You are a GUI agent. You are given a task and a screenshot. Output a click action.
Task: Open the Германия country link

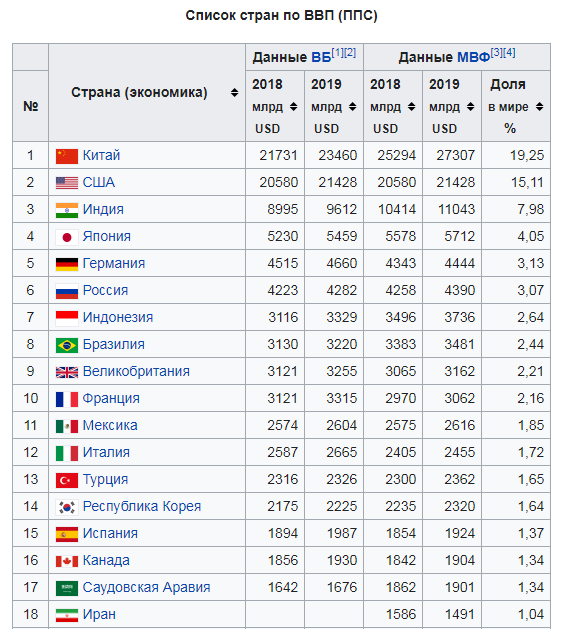(114, 263)
